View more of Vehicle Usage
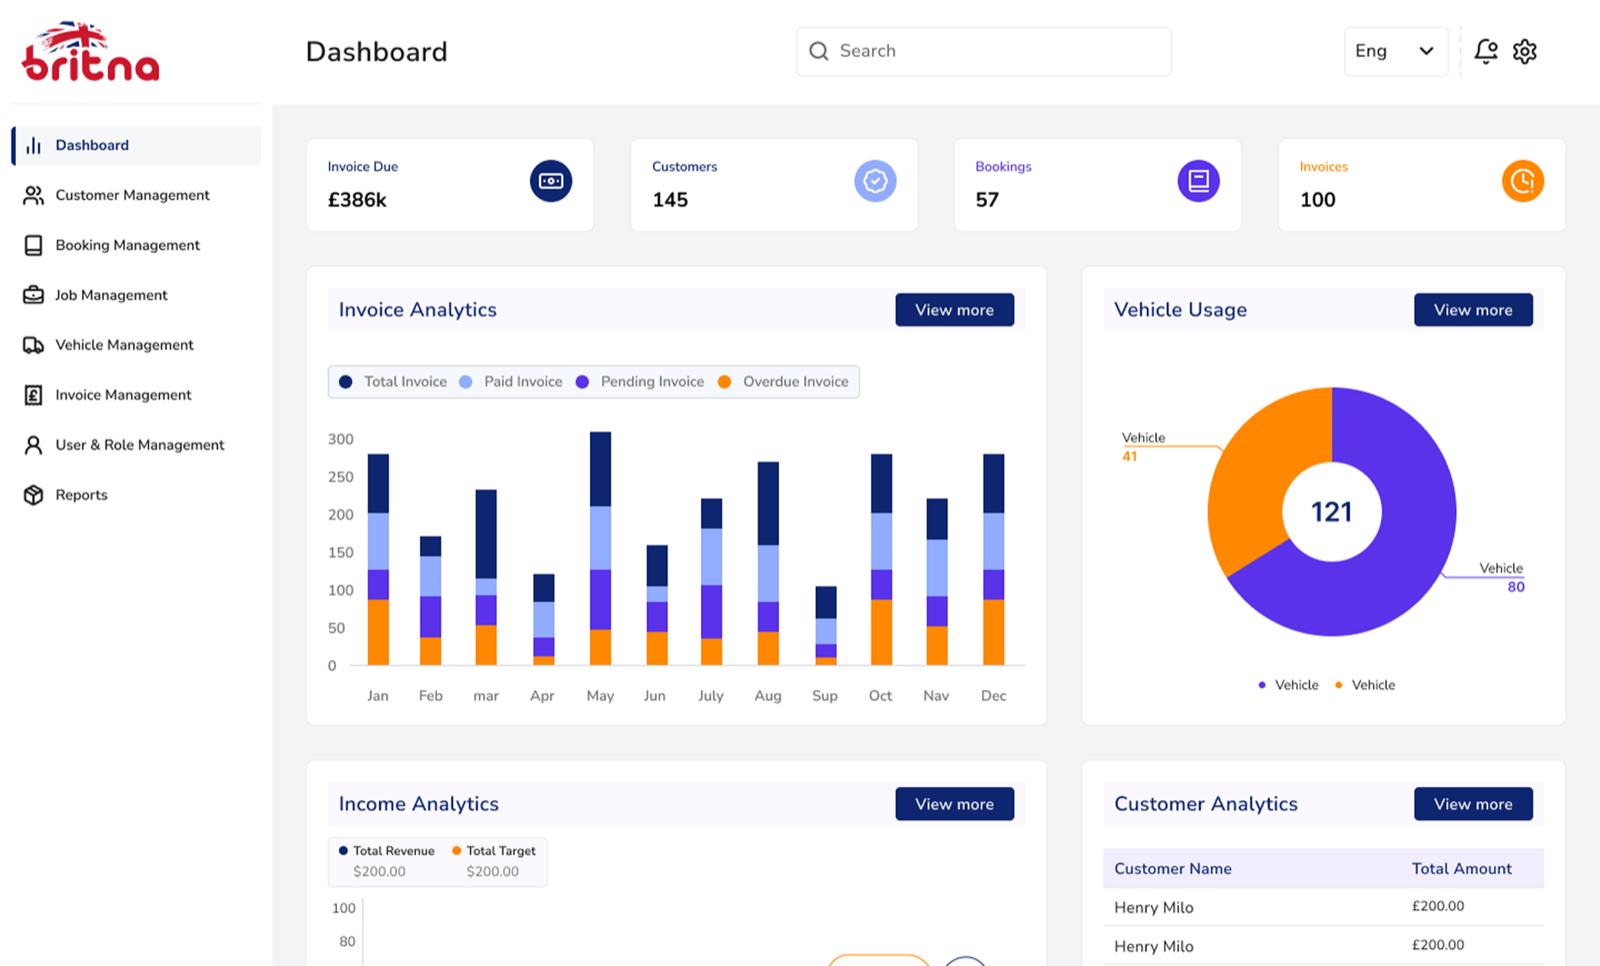Screen dimensions: 1600x966 [x=1473, y=310]
